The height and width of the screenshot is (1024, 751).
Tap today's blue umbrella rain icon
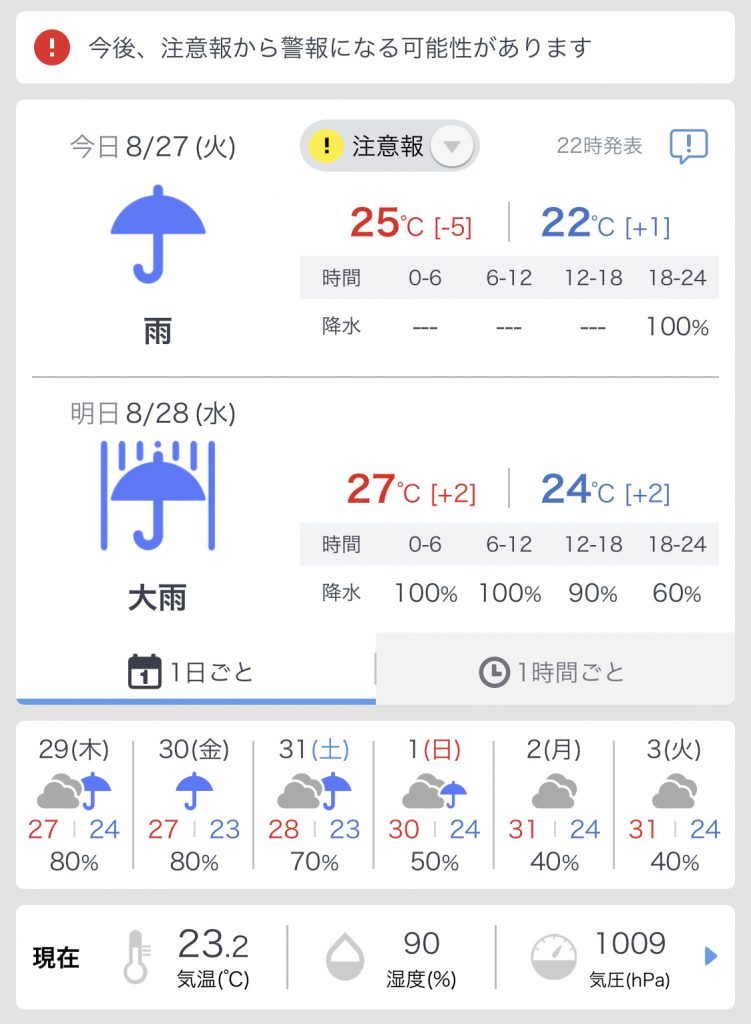click(157, 234)
